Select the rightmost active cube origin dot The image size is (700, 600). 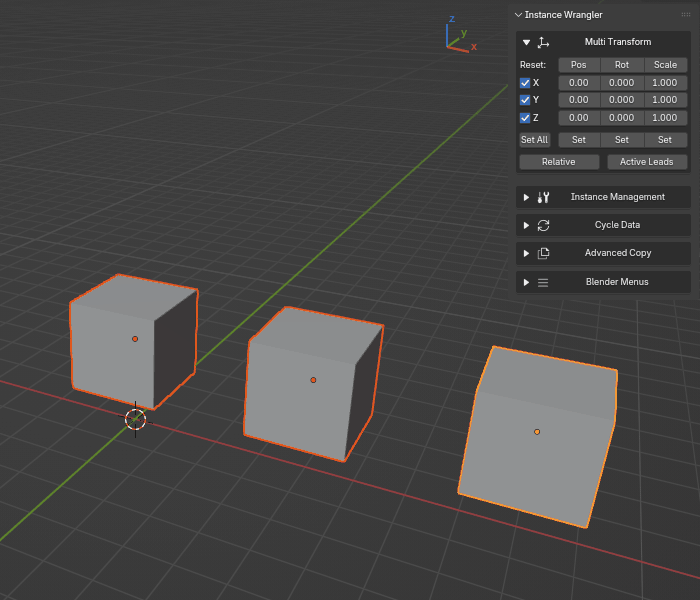pyautogui.click(x=537, y=432)
